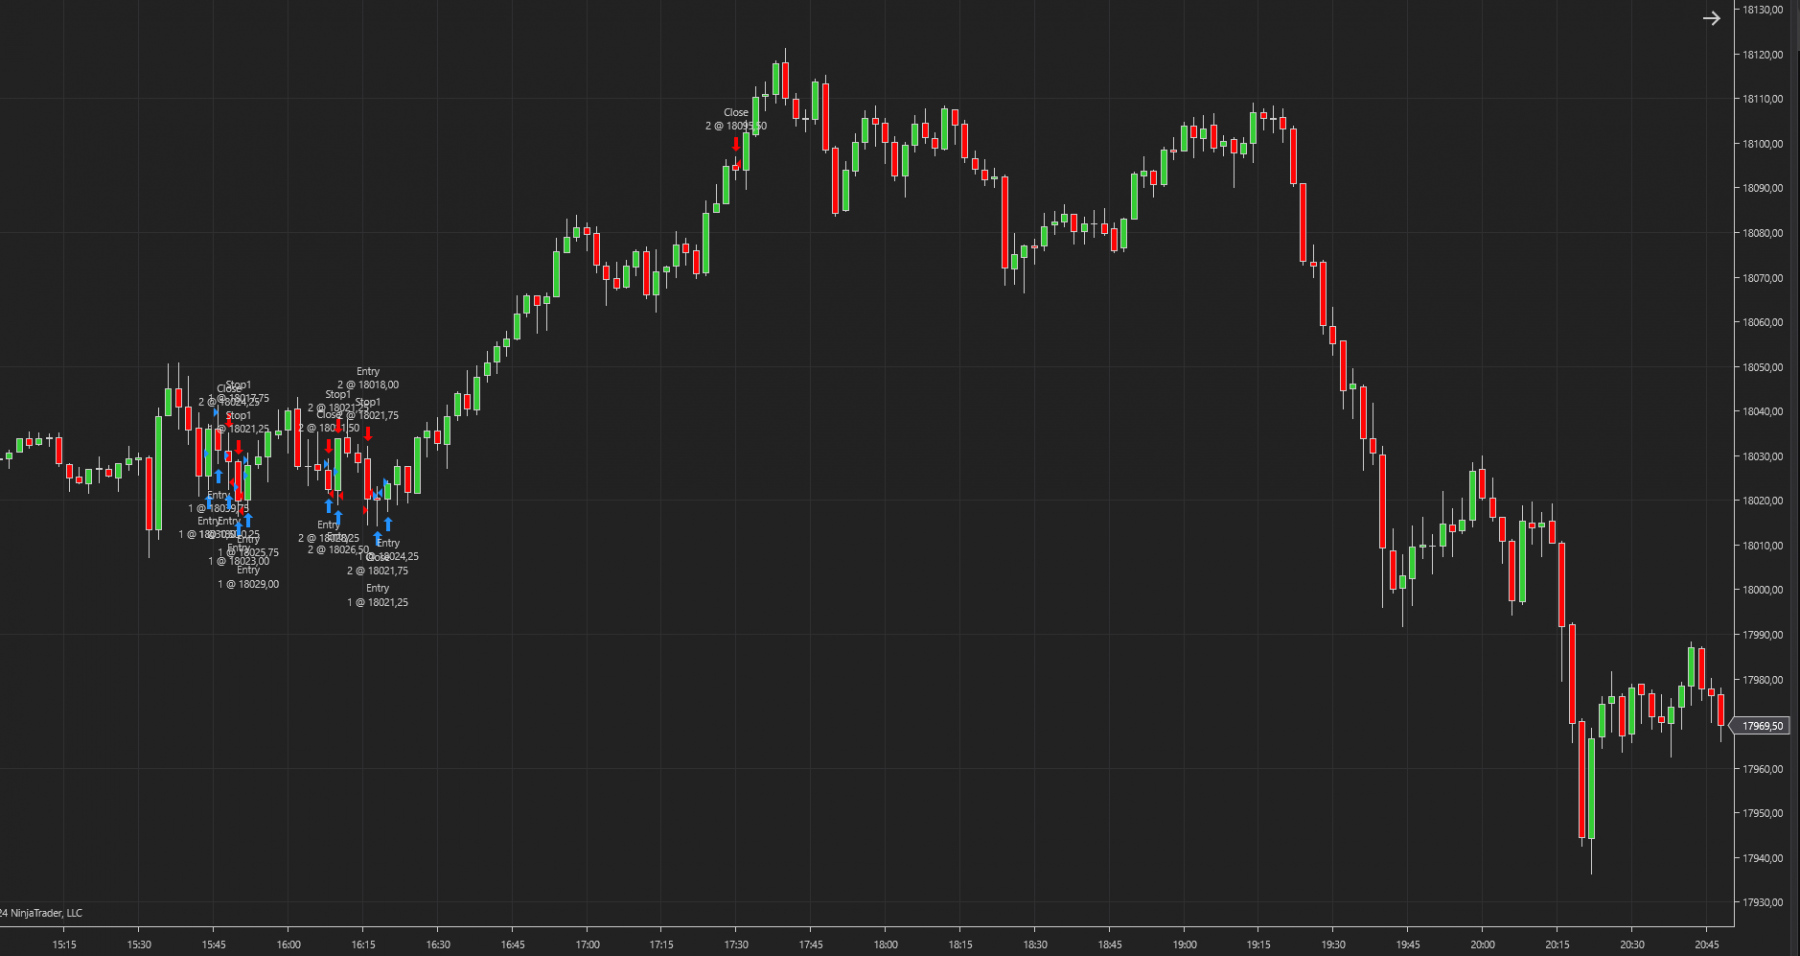The height and width of the screenshot is (956, 1800).
Task: Click the 18130,00 price axis label
Action: pos(1762,10)
